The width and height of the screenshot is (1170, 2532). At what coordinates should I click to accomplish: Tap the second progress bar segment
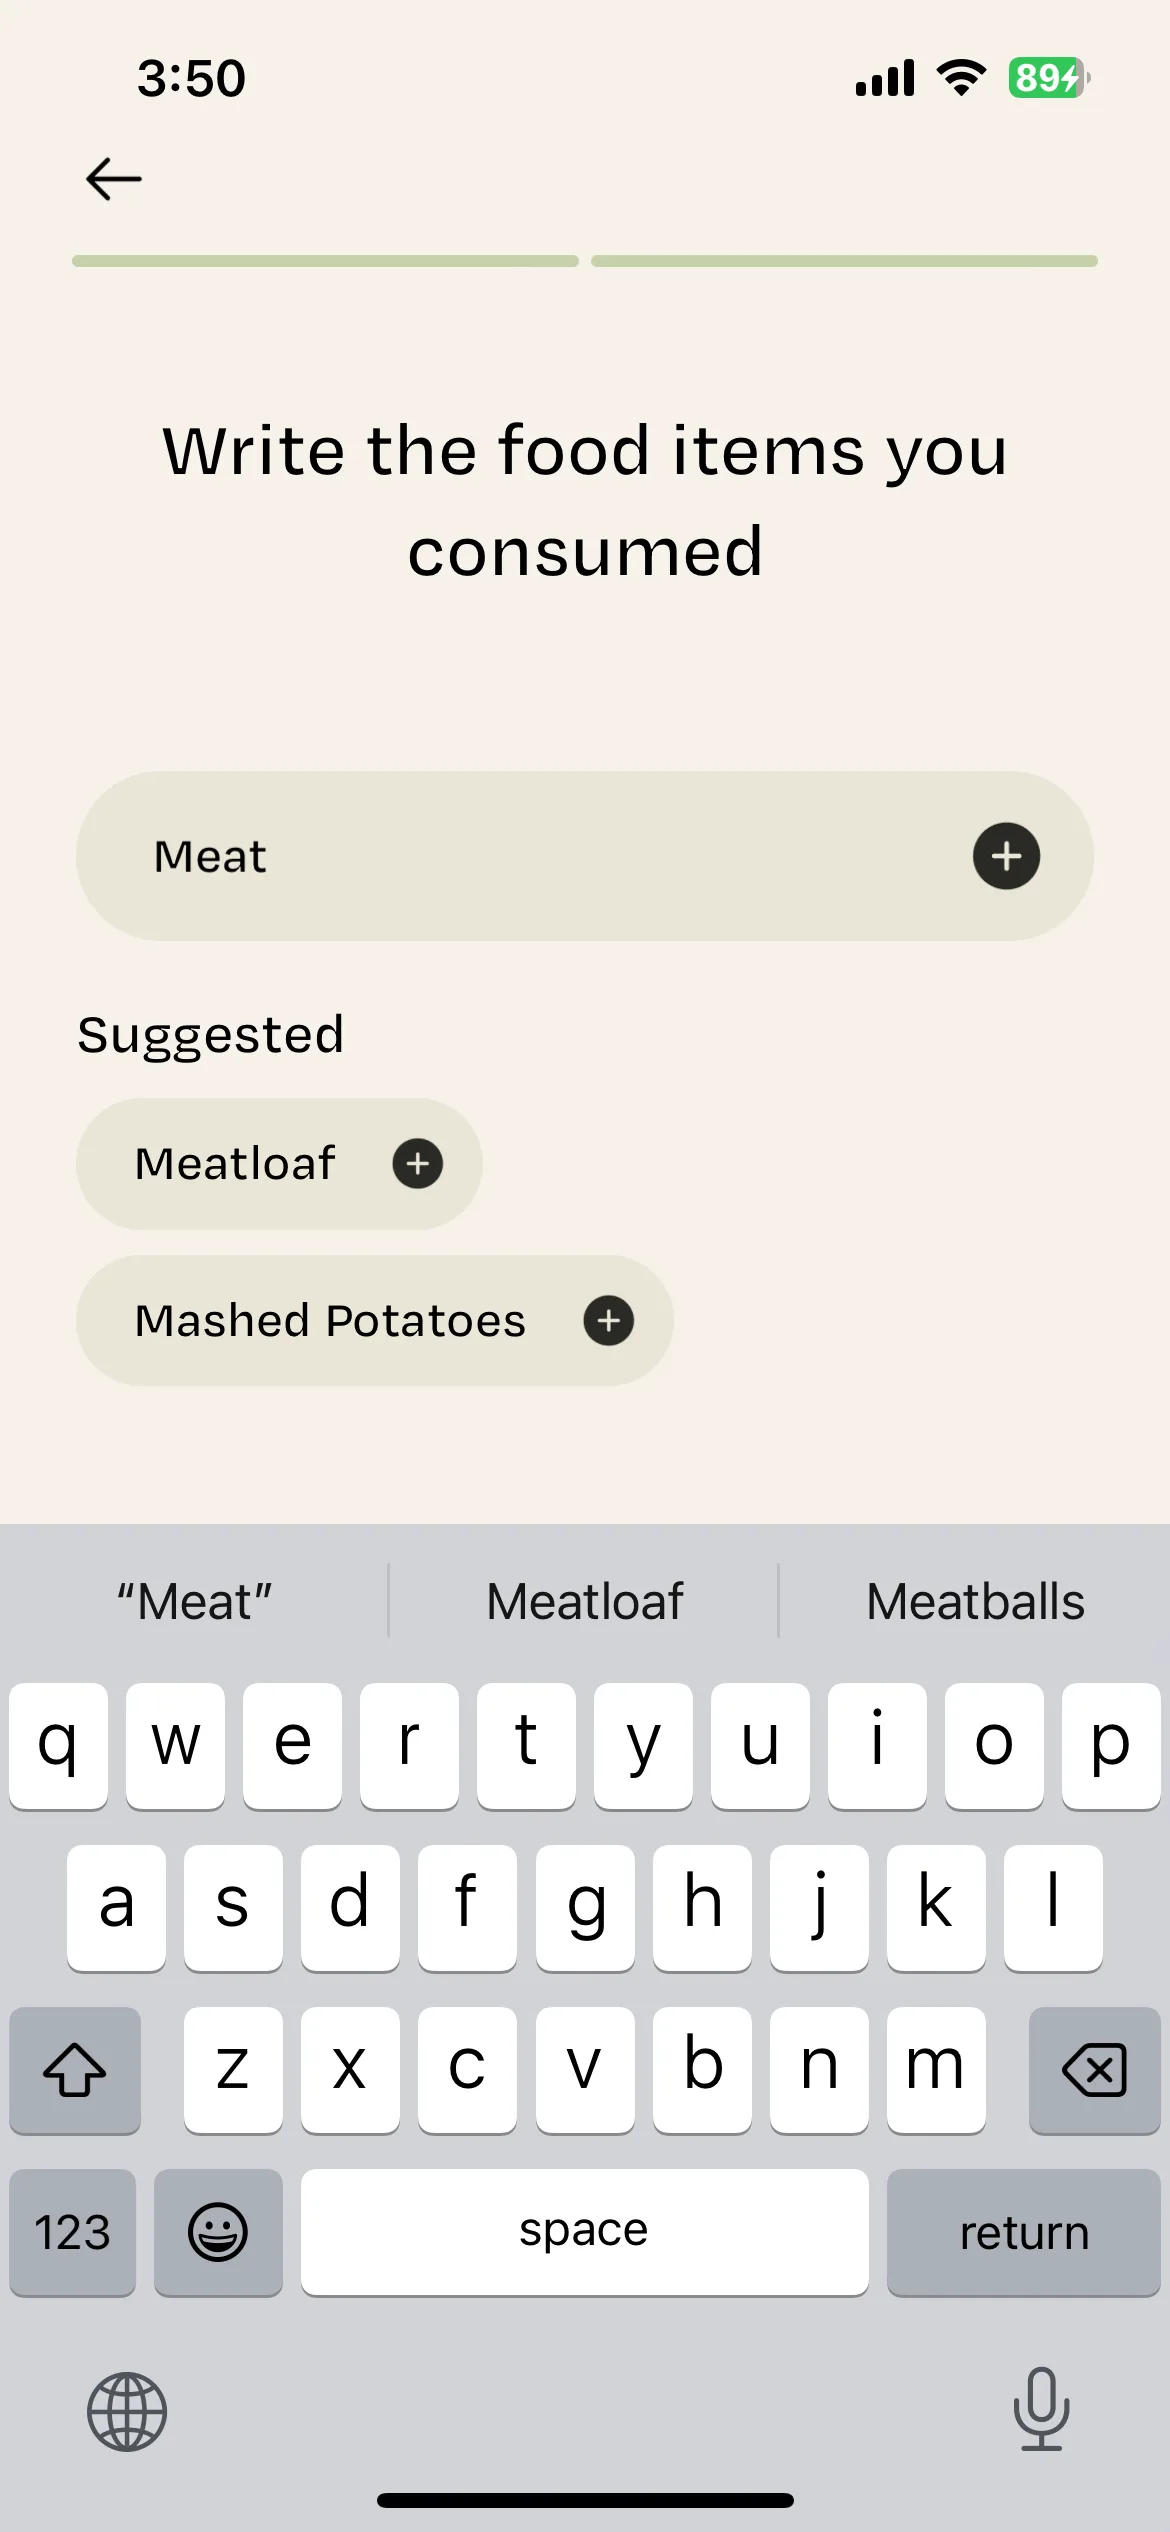(845, 261)
